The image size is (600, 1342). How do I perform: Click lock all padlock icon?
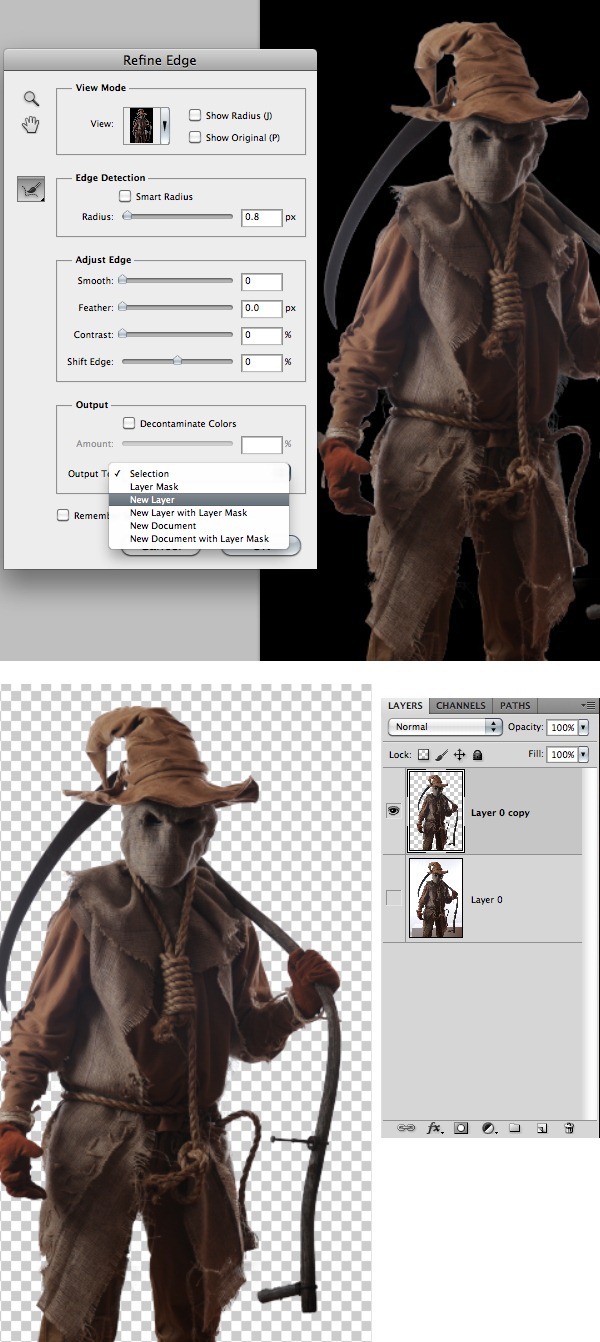coord(478,755)
